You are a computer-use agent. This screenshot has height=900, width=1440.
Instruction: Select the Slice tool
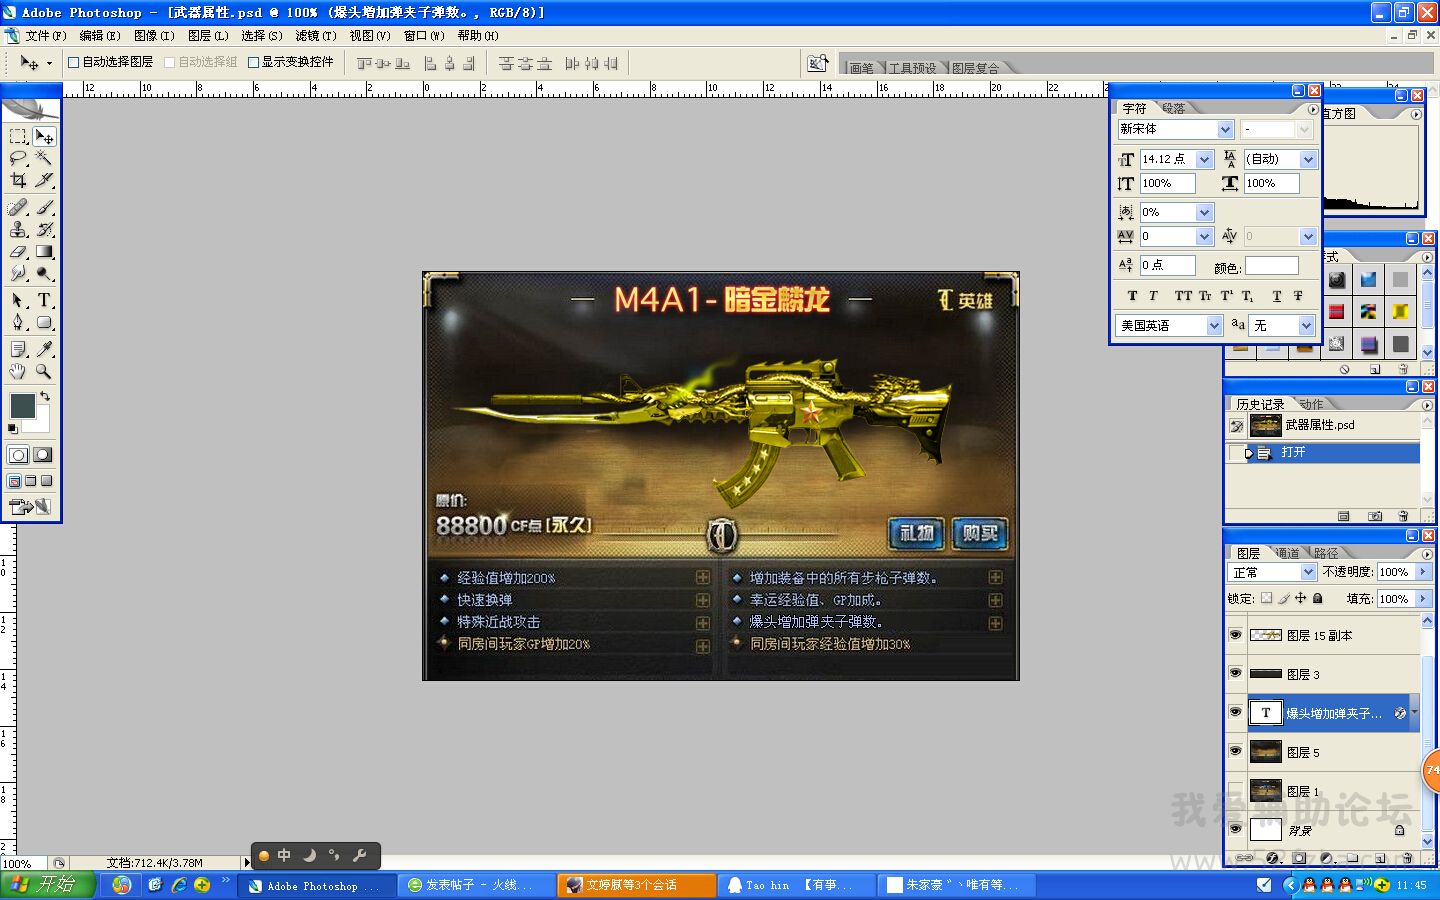click(44, 180)
